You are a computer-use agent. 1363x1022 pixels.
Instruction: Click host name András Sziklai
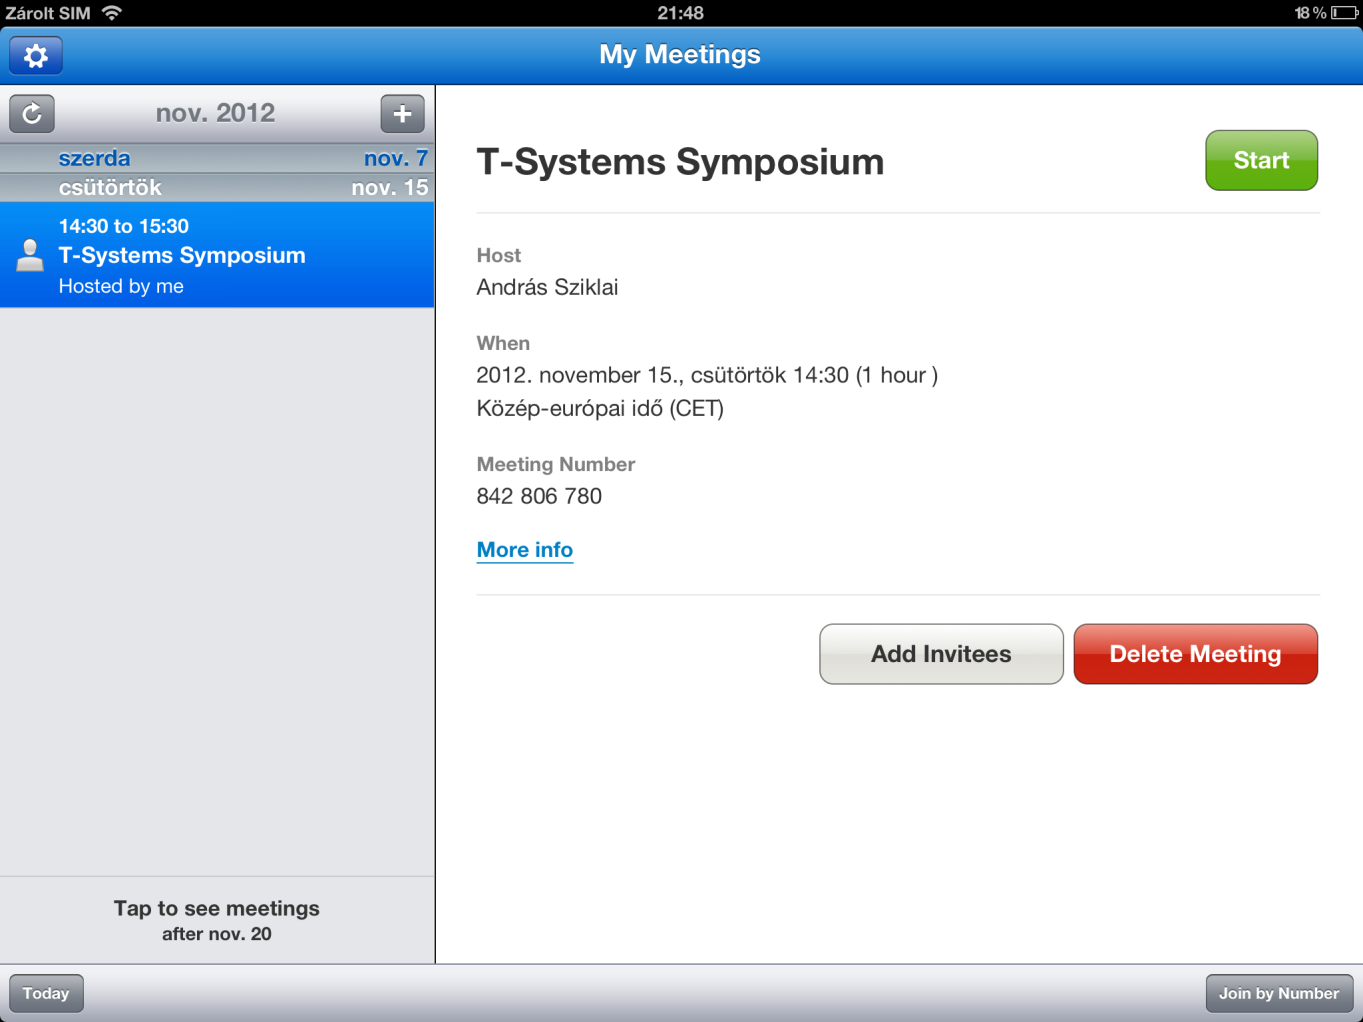tap(547, 287)
